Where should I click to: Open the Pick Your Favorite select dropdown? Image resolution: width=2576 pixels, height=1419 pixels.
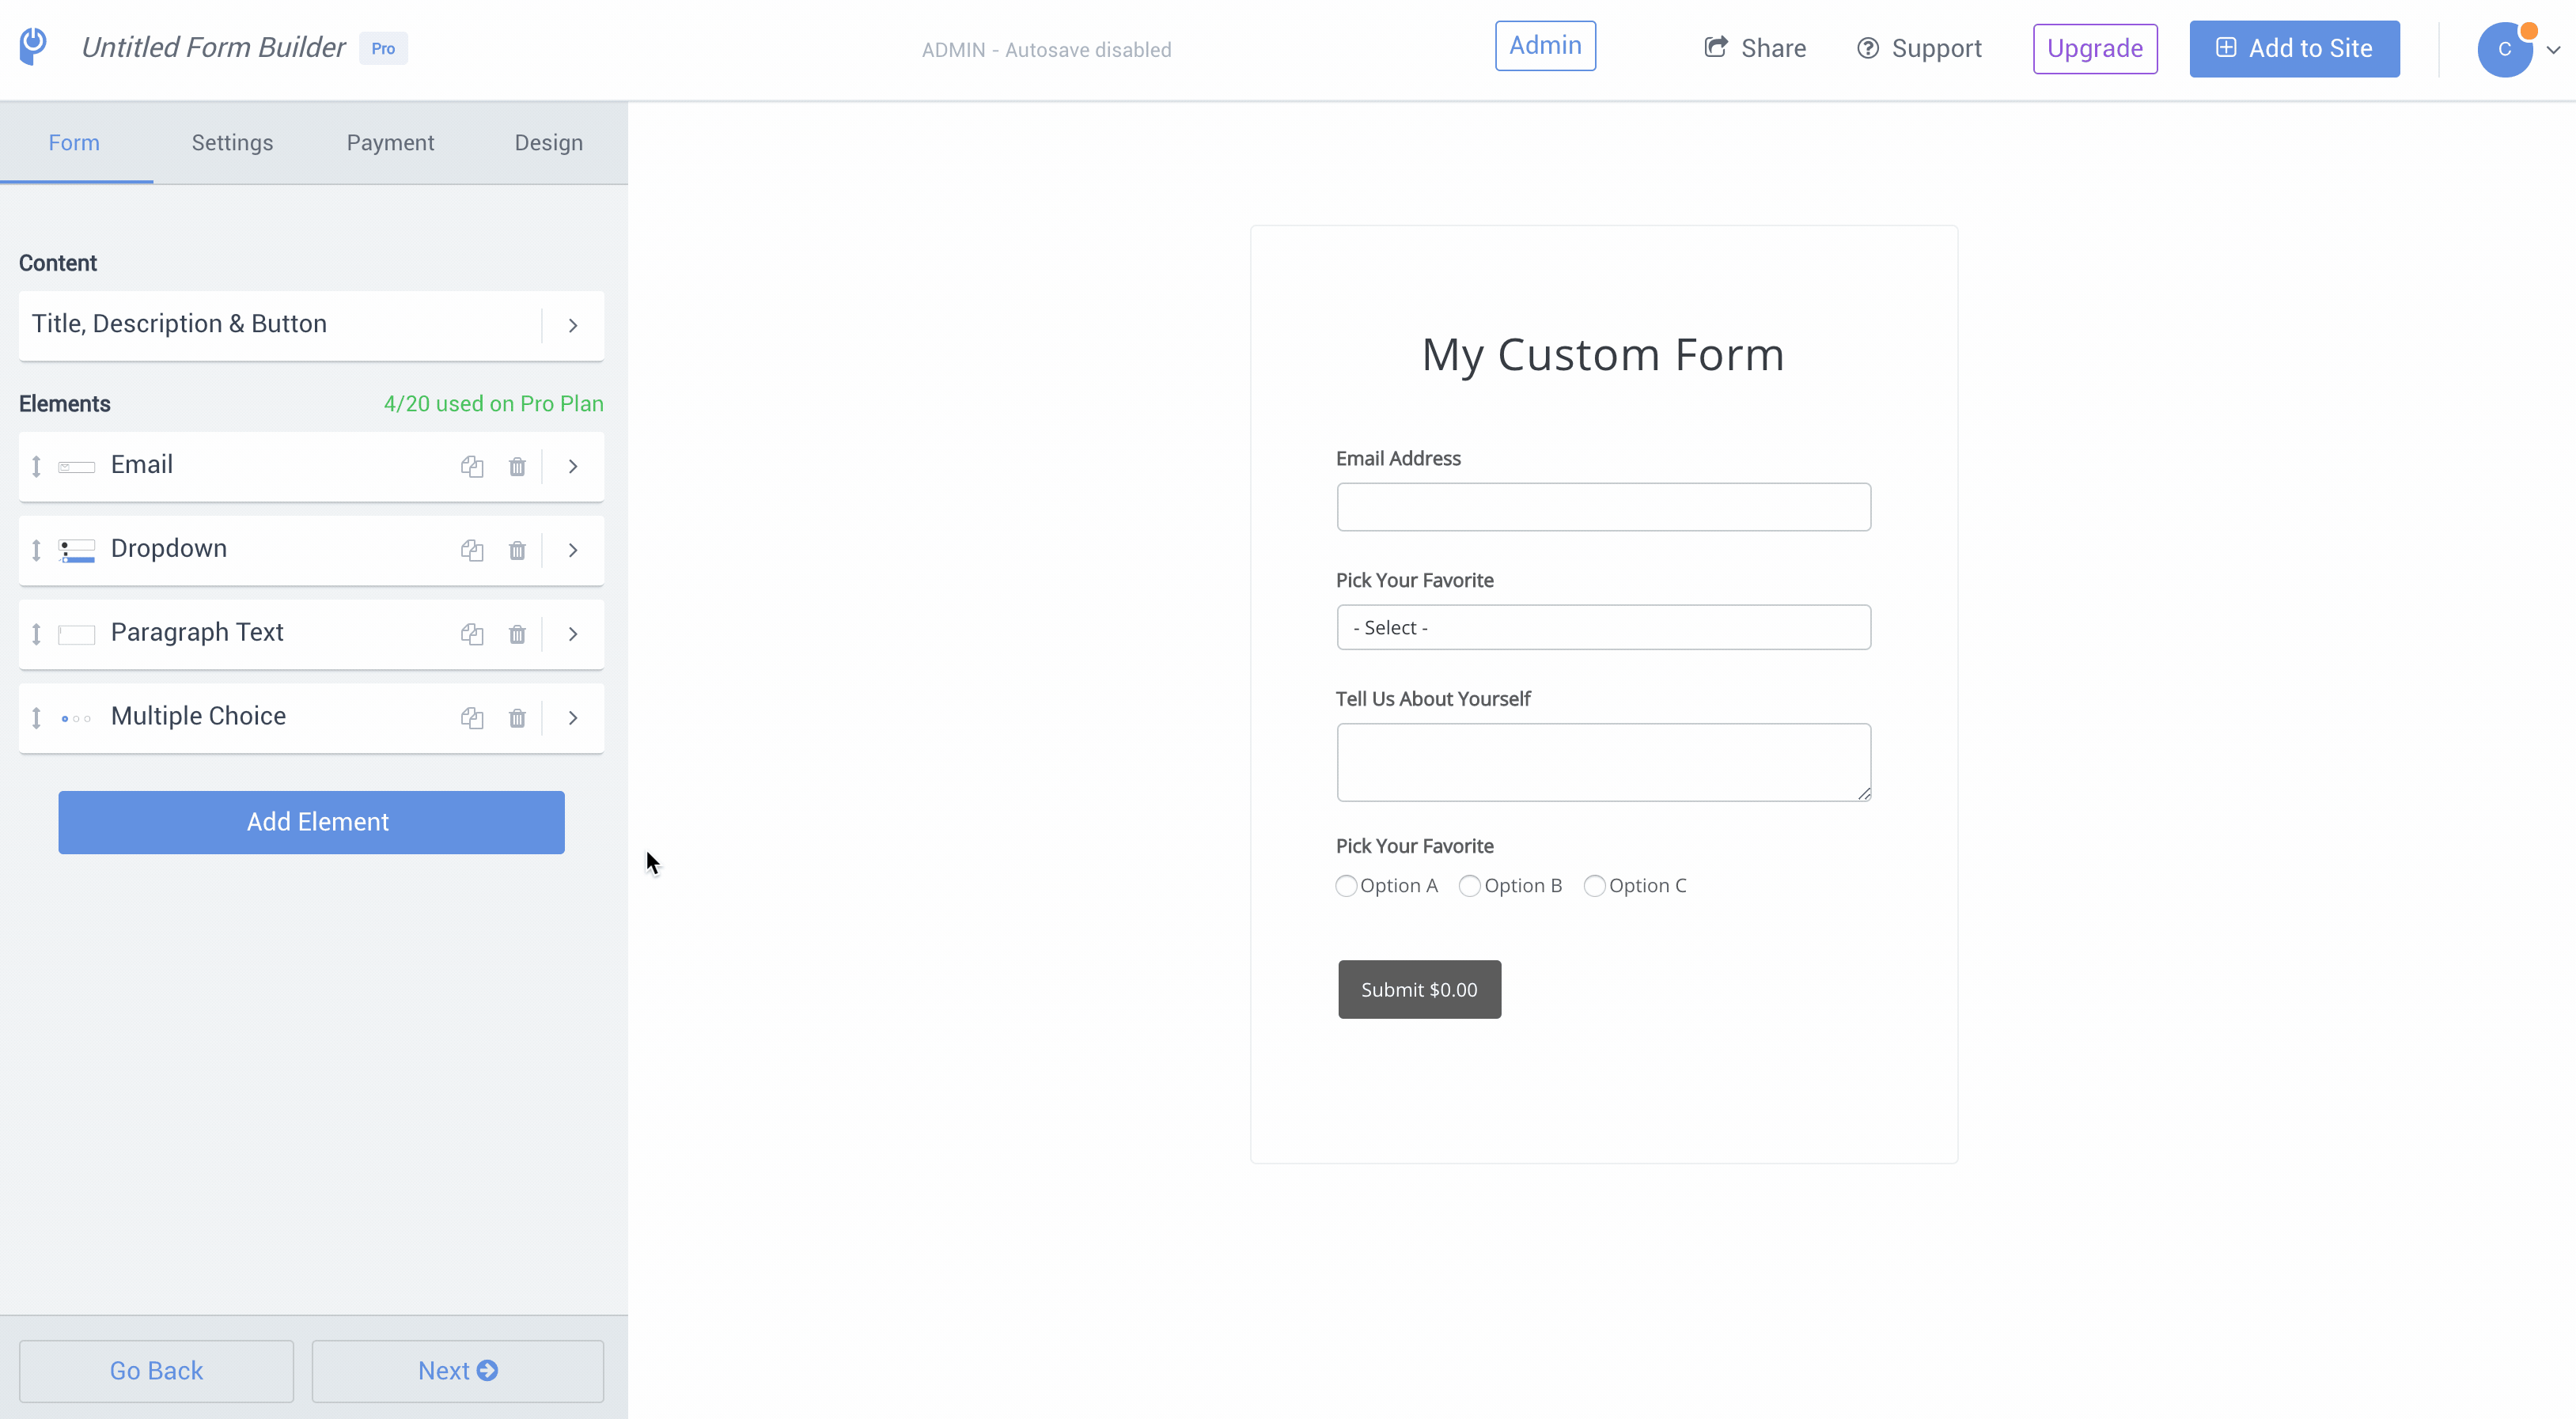pos(1603,627)
